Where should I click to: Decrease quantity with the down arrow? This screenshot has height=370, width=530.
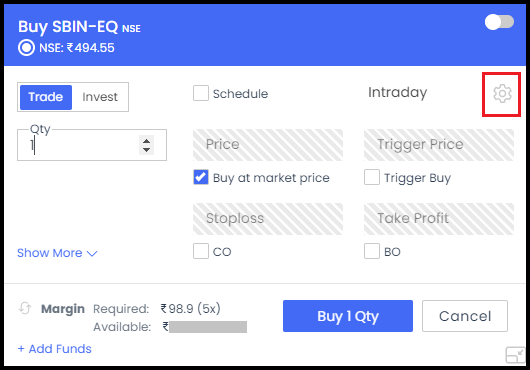click(x=146, y=150)
